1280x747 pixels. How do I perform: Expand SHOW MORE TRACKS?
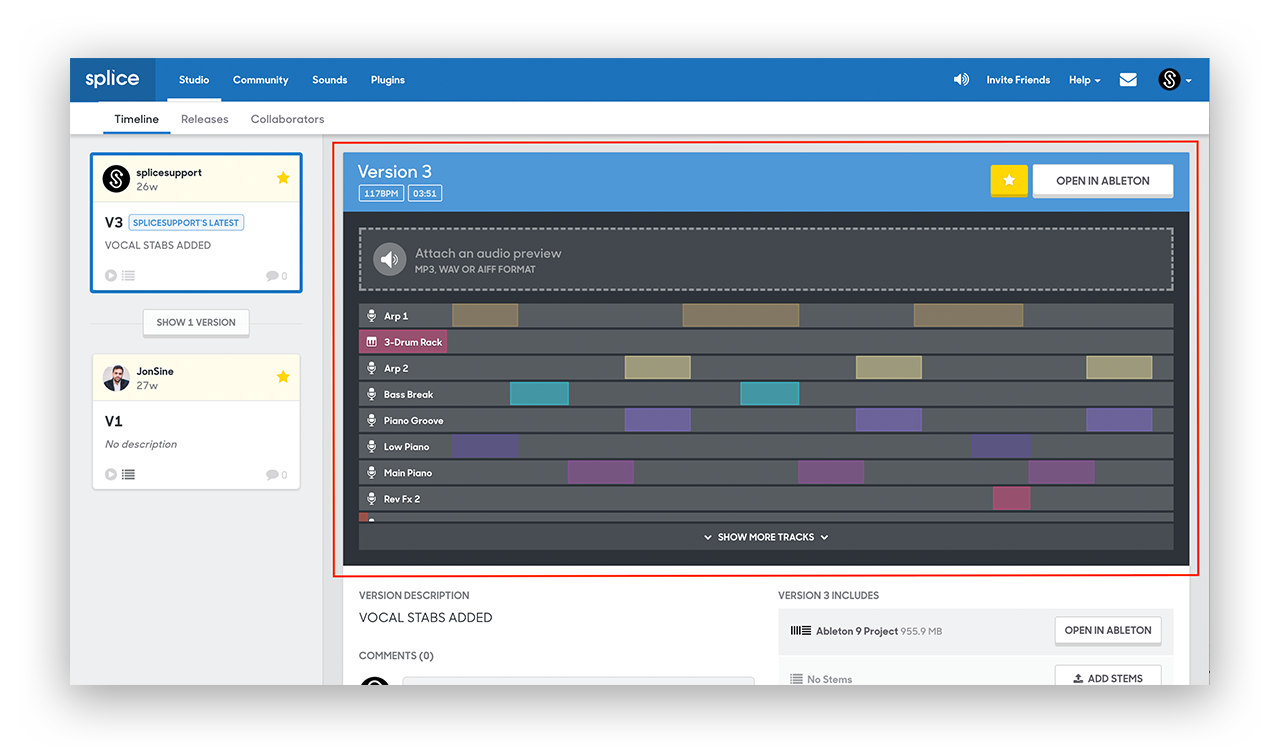[766, 537]
